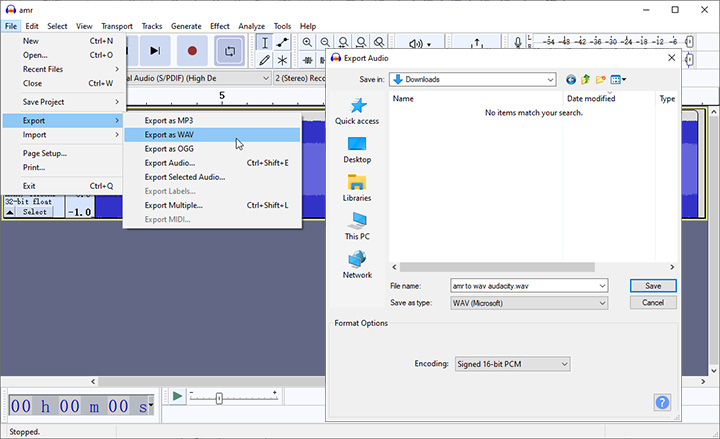
Task: Click the Up One Level folder icon
Action: [586, 79]
